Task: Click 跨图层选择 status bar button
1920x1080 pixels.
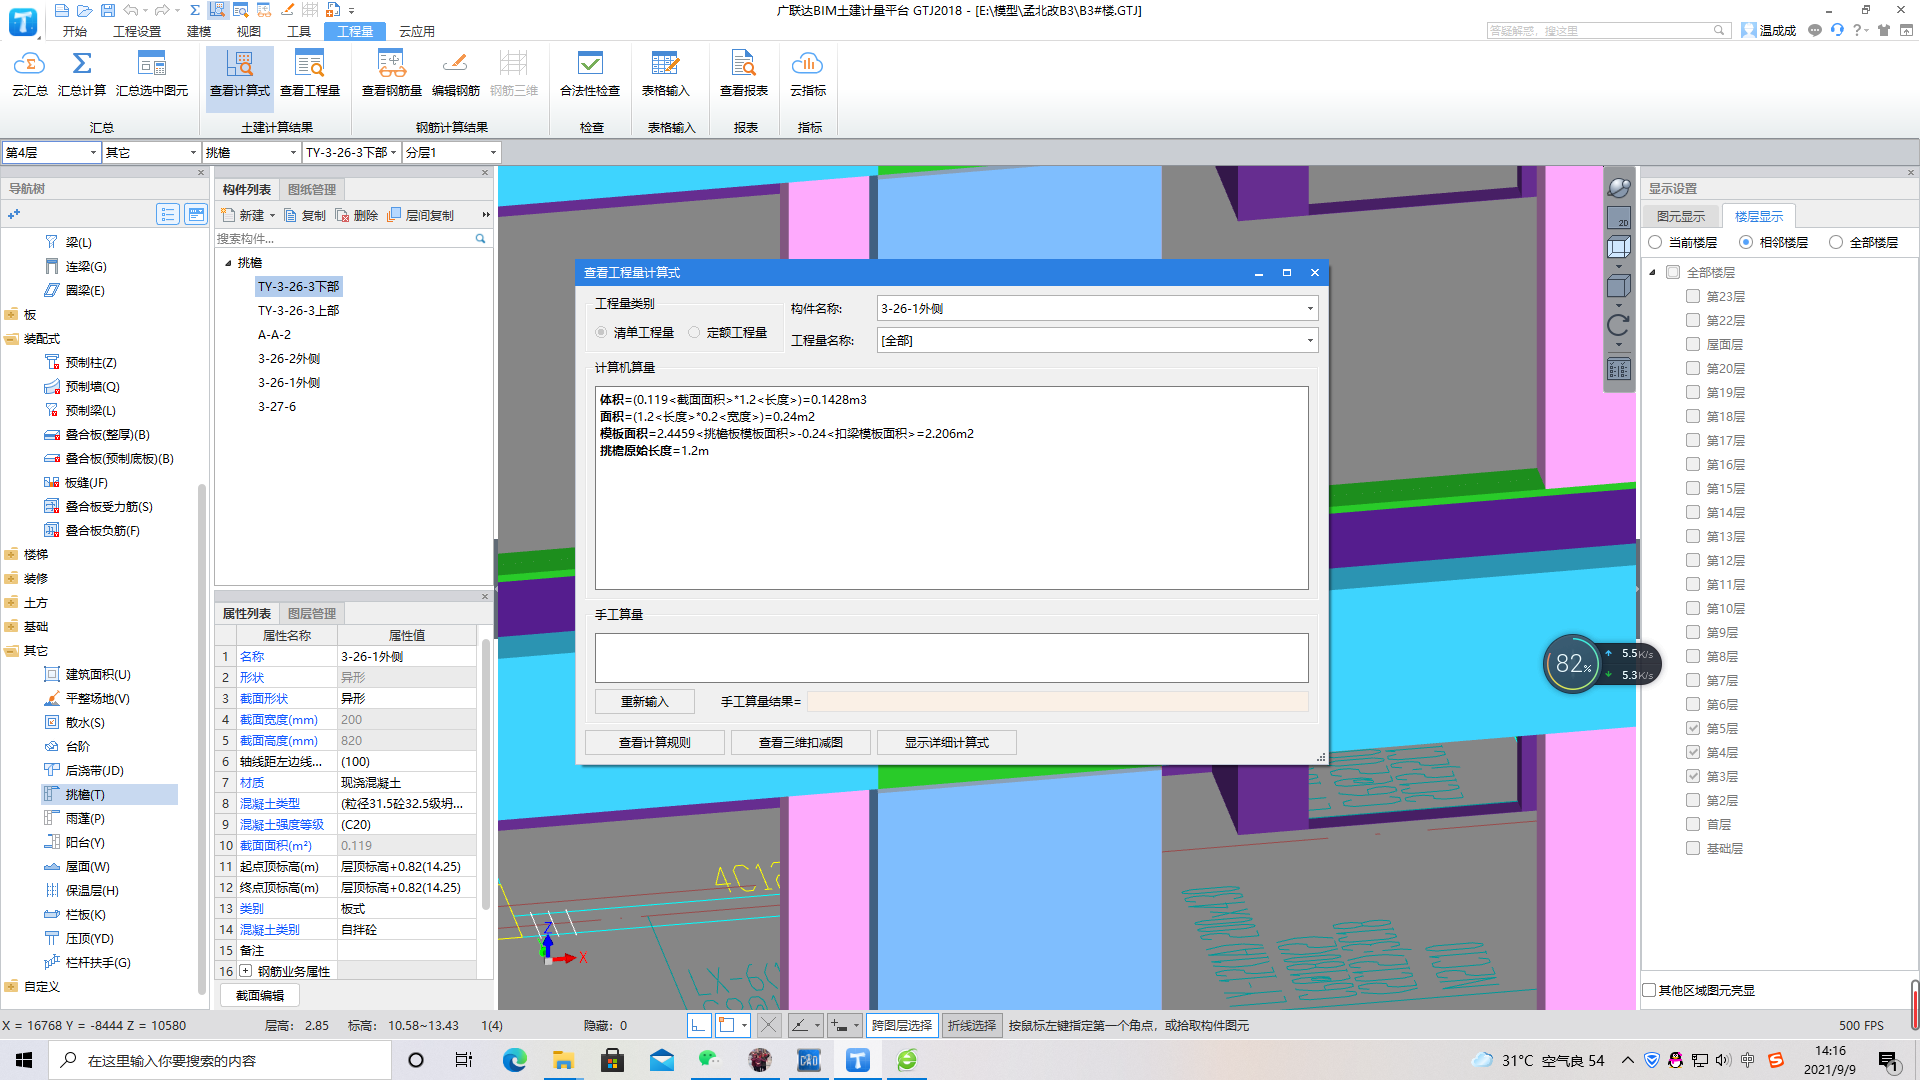Action: [x=901, y=1025]
